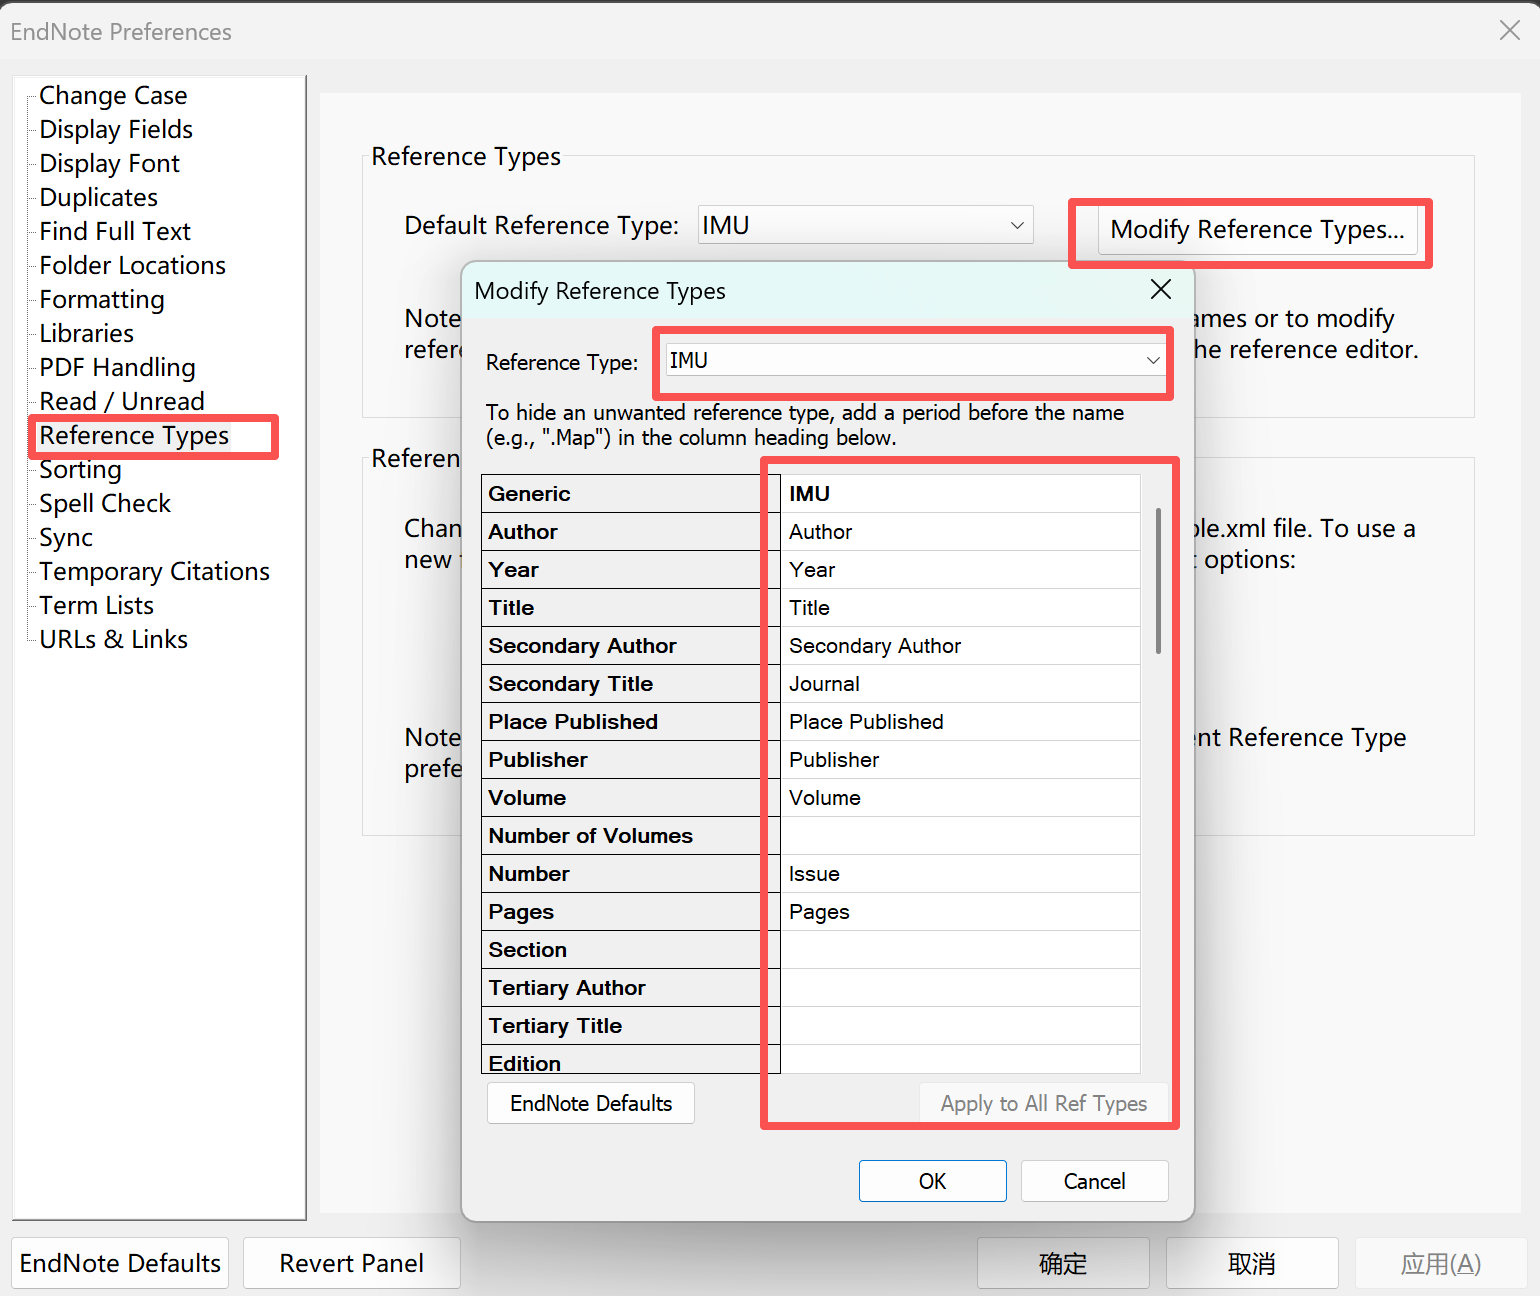Open the Display Font preferences

(110, 163)
